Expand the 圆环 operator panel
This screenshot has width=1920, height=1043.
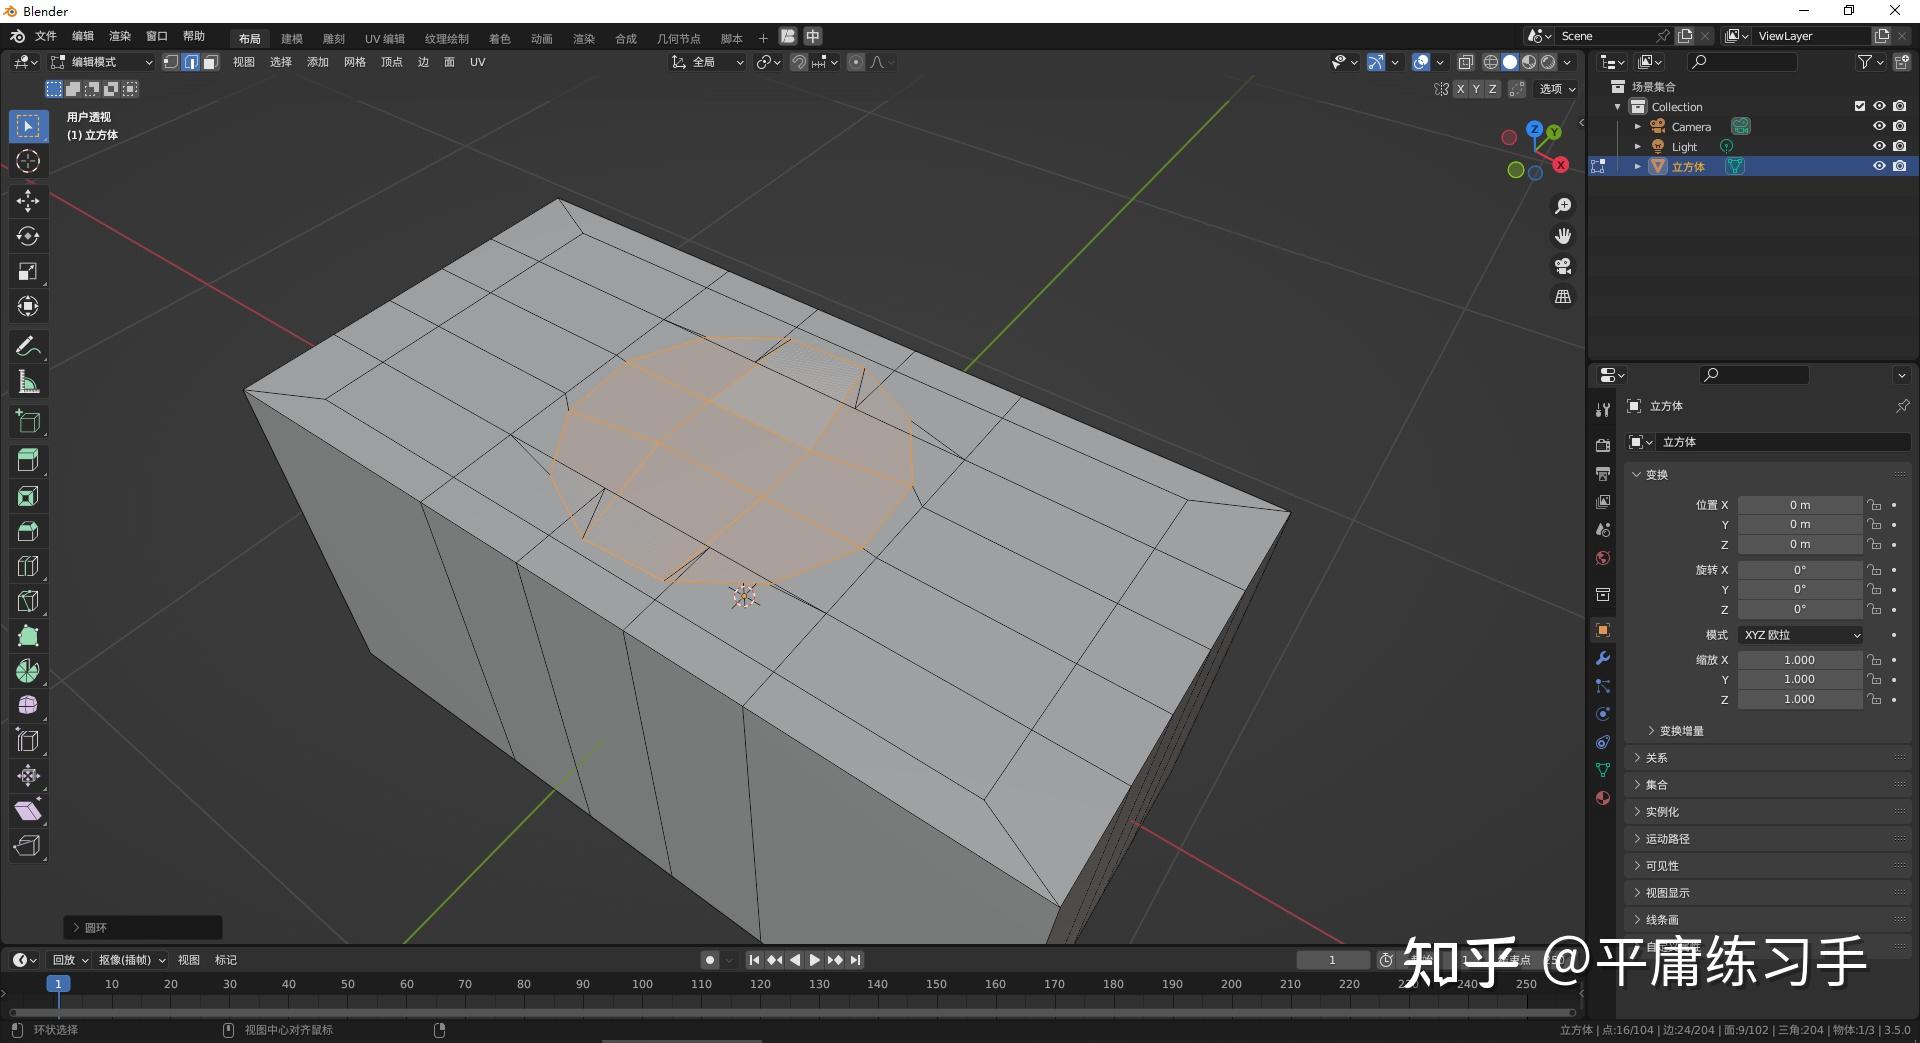(95, 928)
